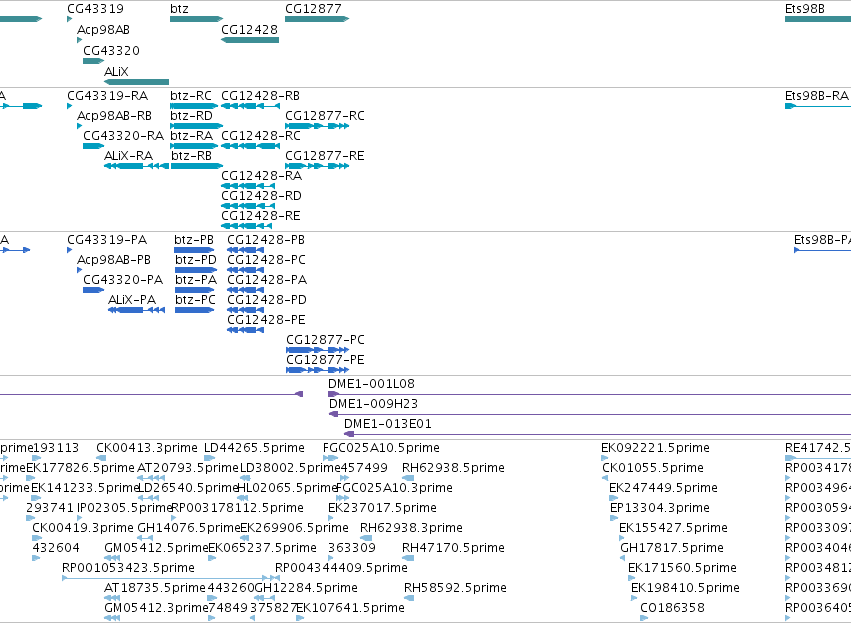Viewport: 851px width, 623px height.
Task: Click the CG12428-PA protein label
Action: pyautogui.click(x=267, y=280)
